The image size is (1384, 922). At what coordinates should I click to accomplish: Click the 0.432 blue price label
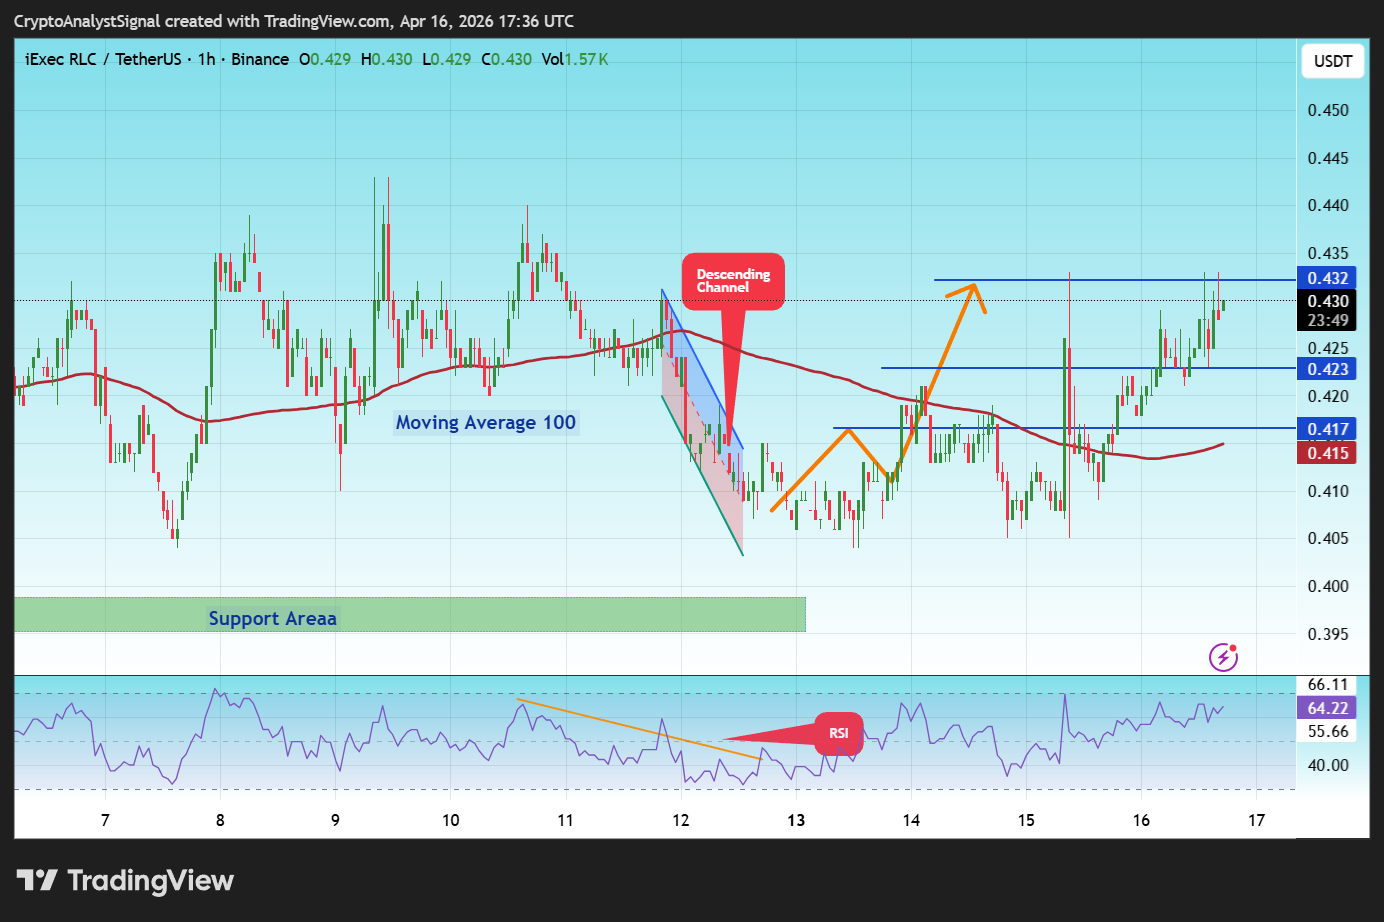1327,278
